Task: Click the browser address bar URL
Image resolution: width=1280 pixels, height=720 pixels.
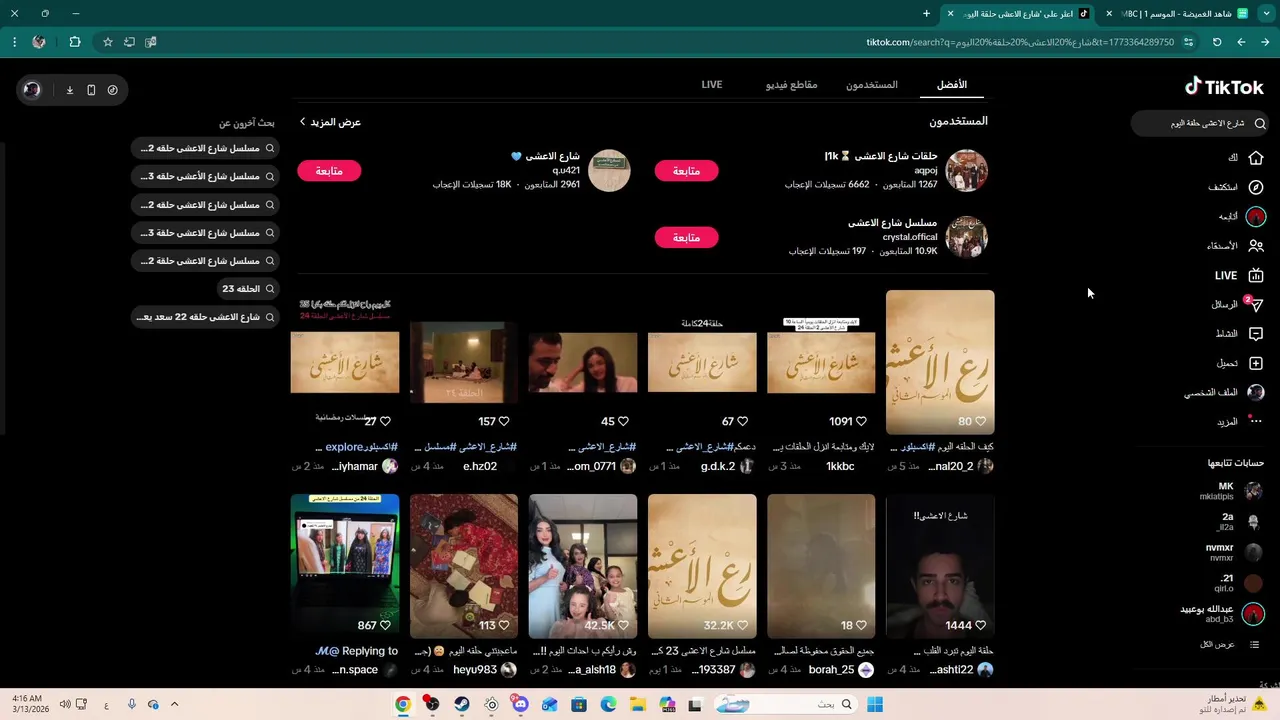Action: tap(1020, 42)
